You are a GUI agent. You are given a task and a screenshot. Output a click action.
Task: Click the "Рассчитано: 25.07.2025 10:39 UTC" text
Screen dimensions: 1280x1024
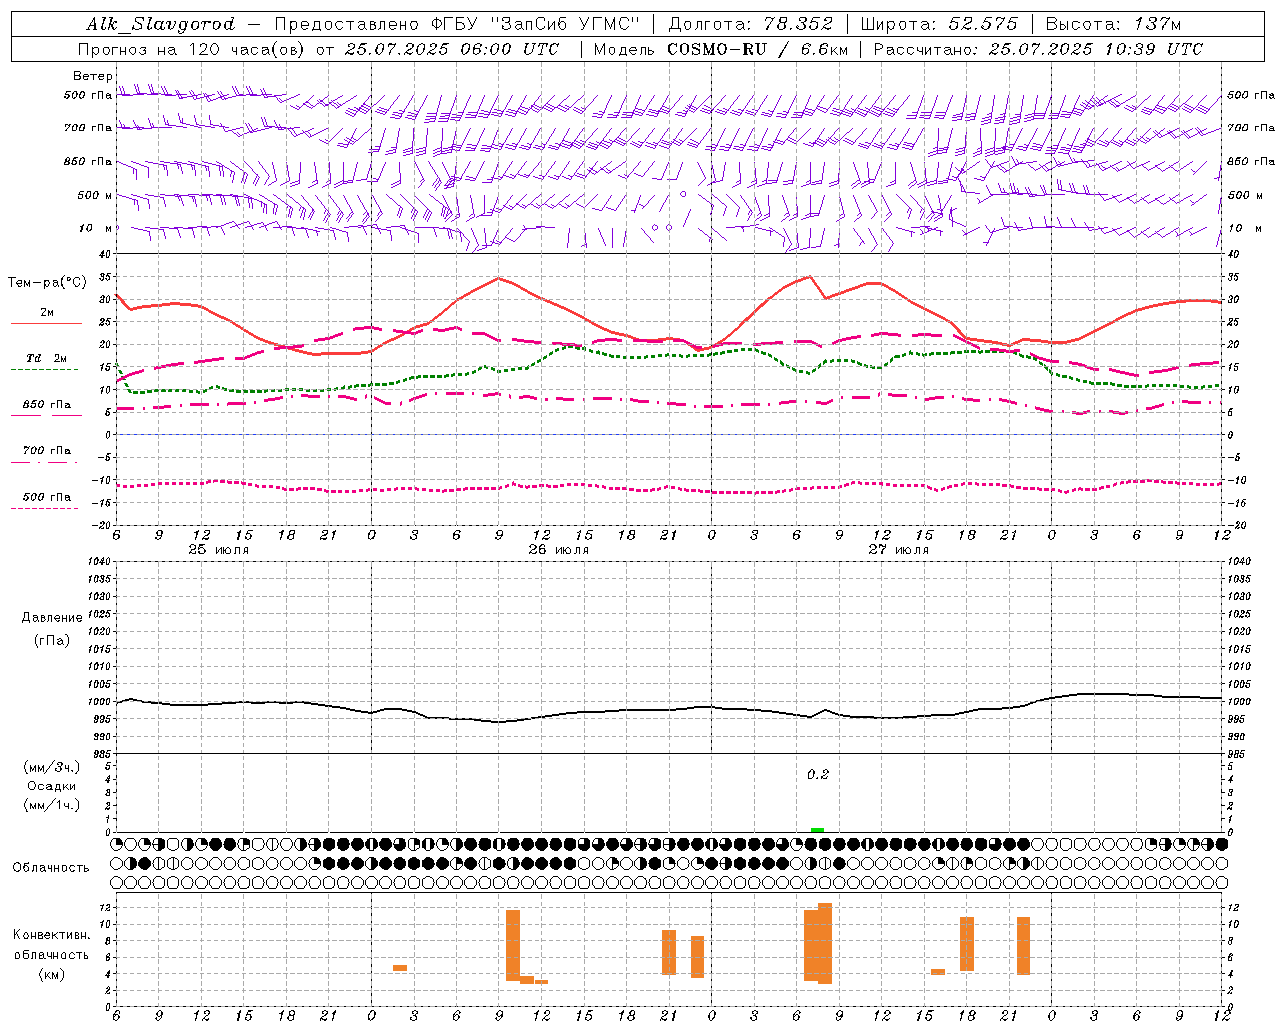pos(1038,49)
